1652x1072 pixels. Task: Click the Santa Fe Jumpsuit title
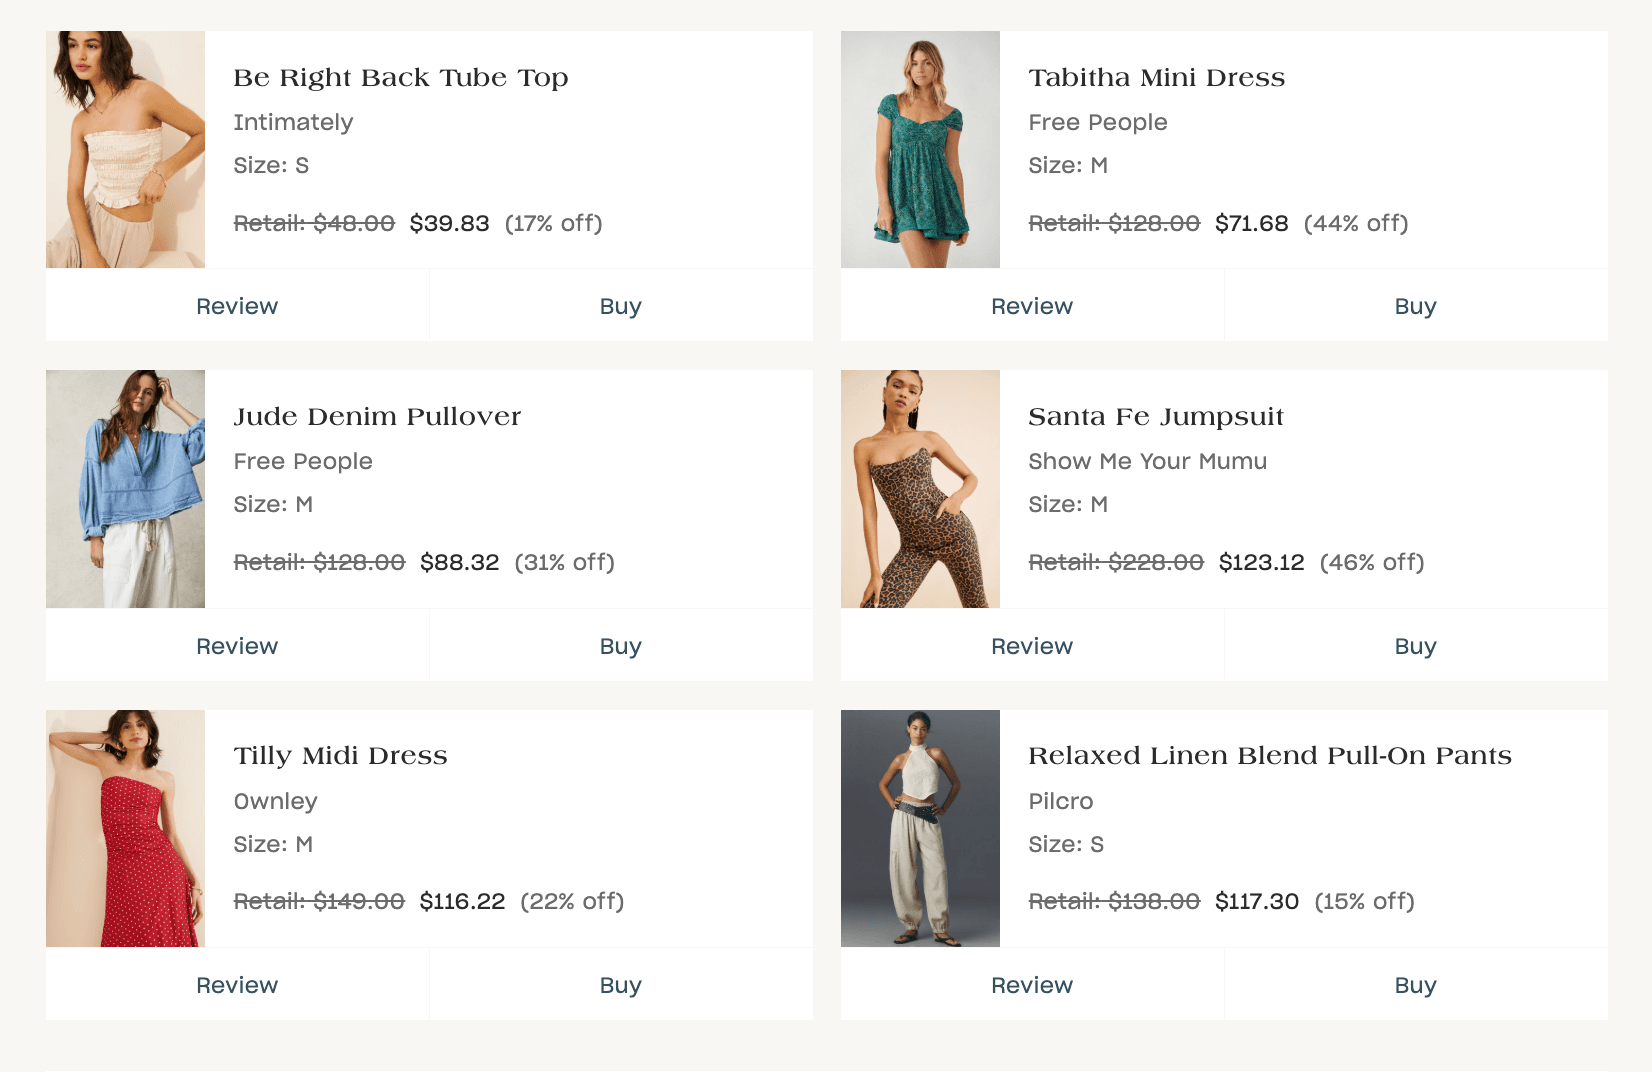click(x=1156, y=417)
